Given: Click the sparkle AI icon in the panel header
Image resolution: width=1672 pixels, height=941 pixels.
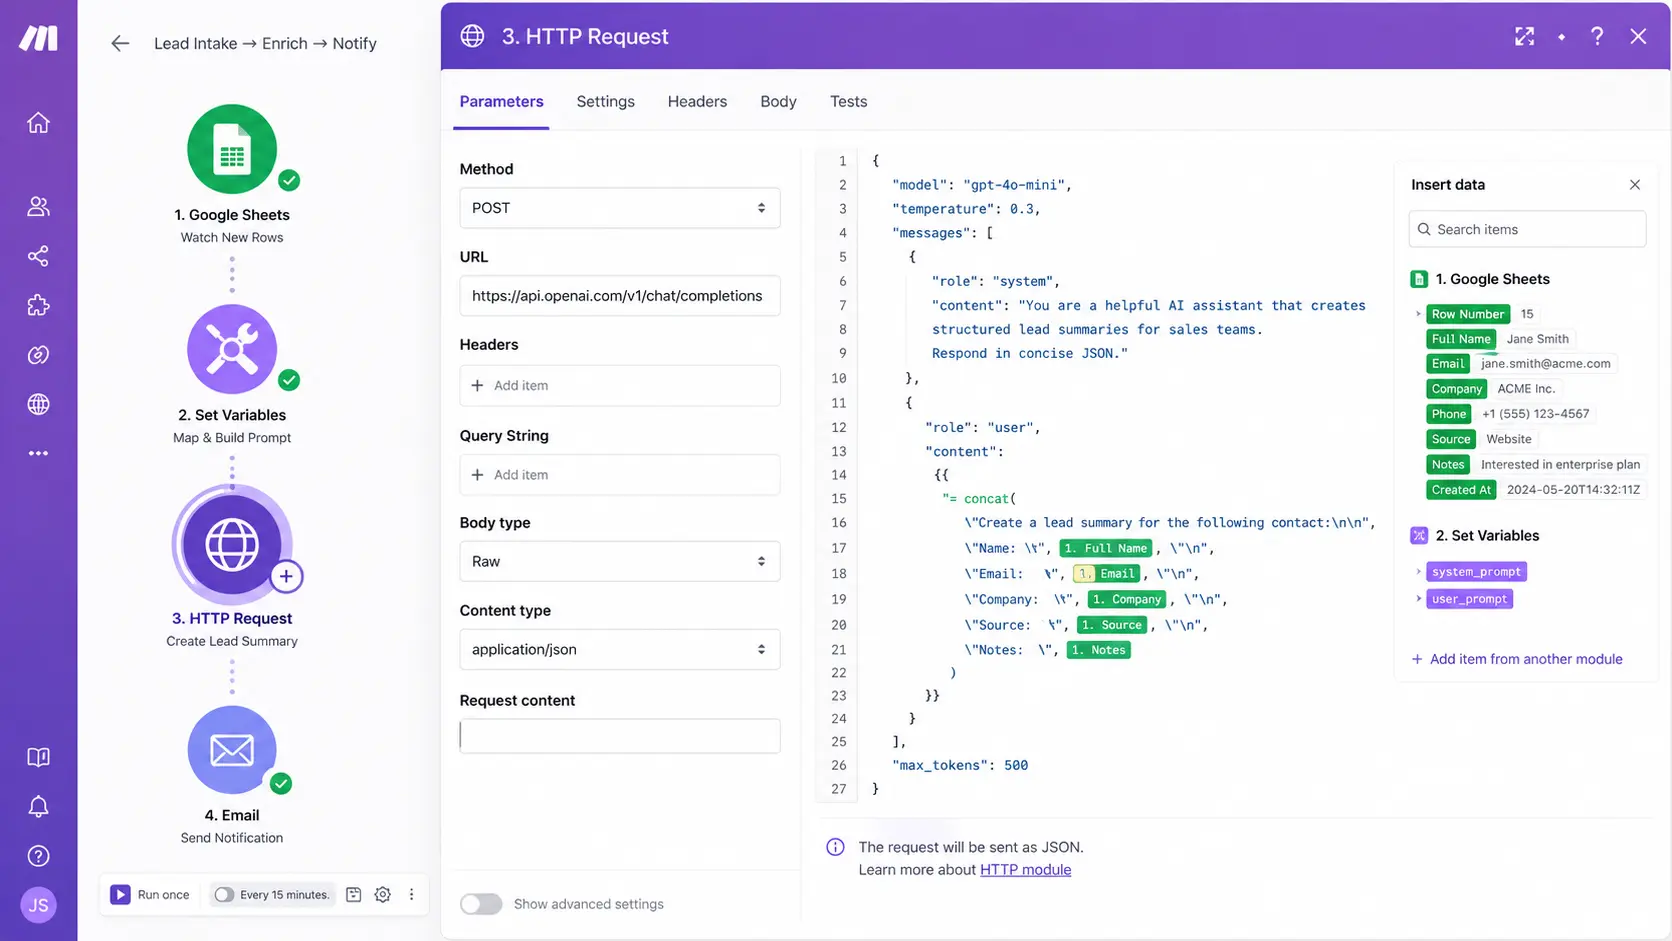Looking at the screenshot, I should pos(1561,37).
